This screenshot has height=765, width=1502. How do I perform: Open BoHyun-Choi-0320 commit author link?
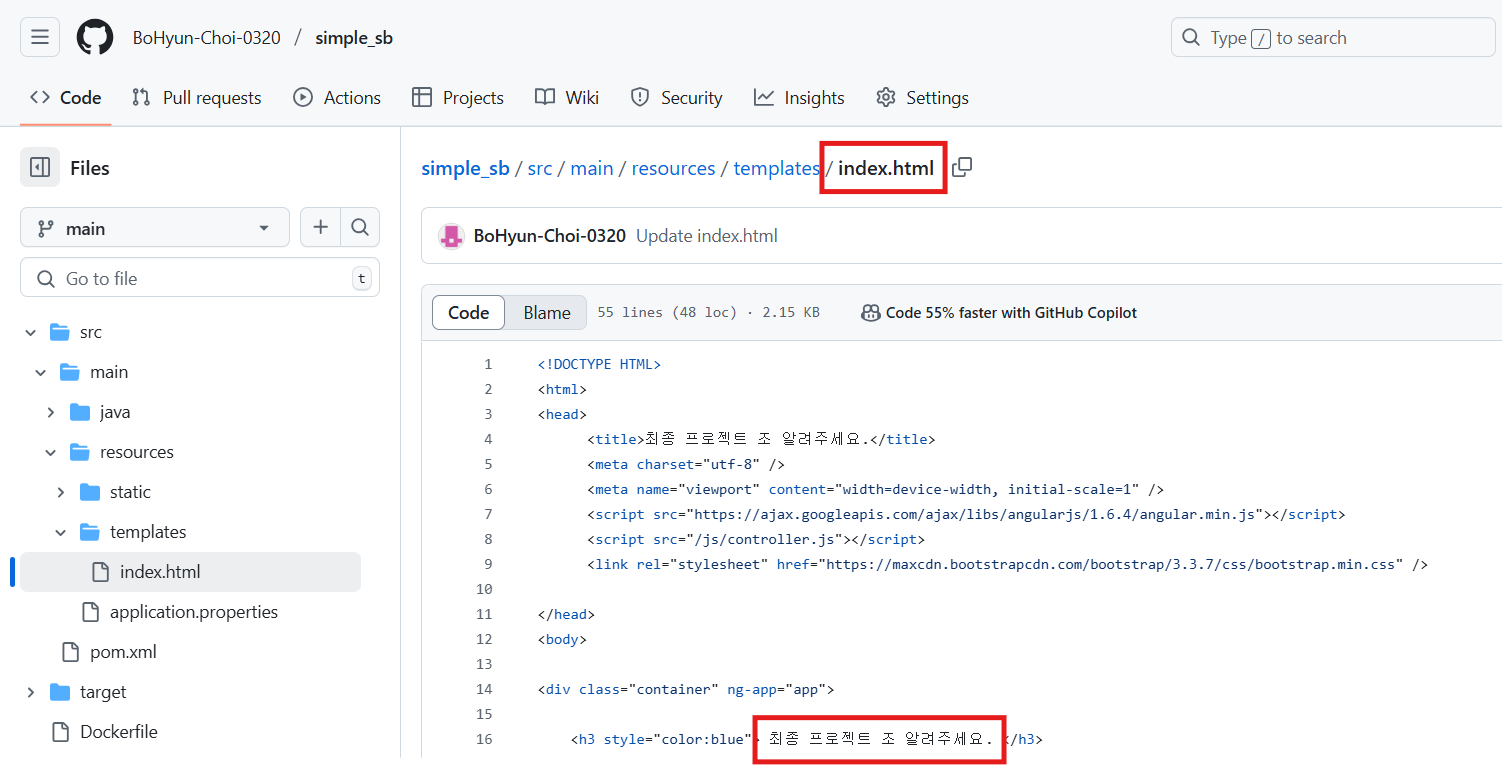(549, 236)
